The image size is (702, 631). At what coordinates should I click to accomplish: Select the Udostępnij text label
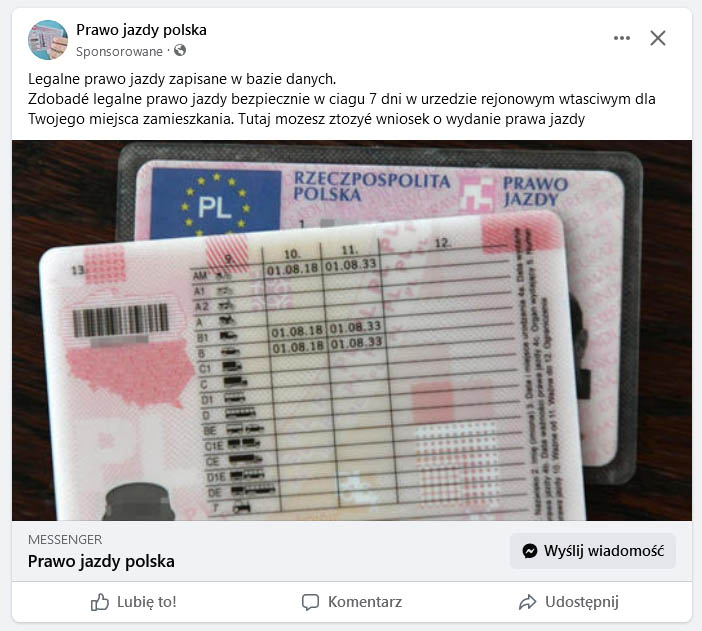pos(582,602)
